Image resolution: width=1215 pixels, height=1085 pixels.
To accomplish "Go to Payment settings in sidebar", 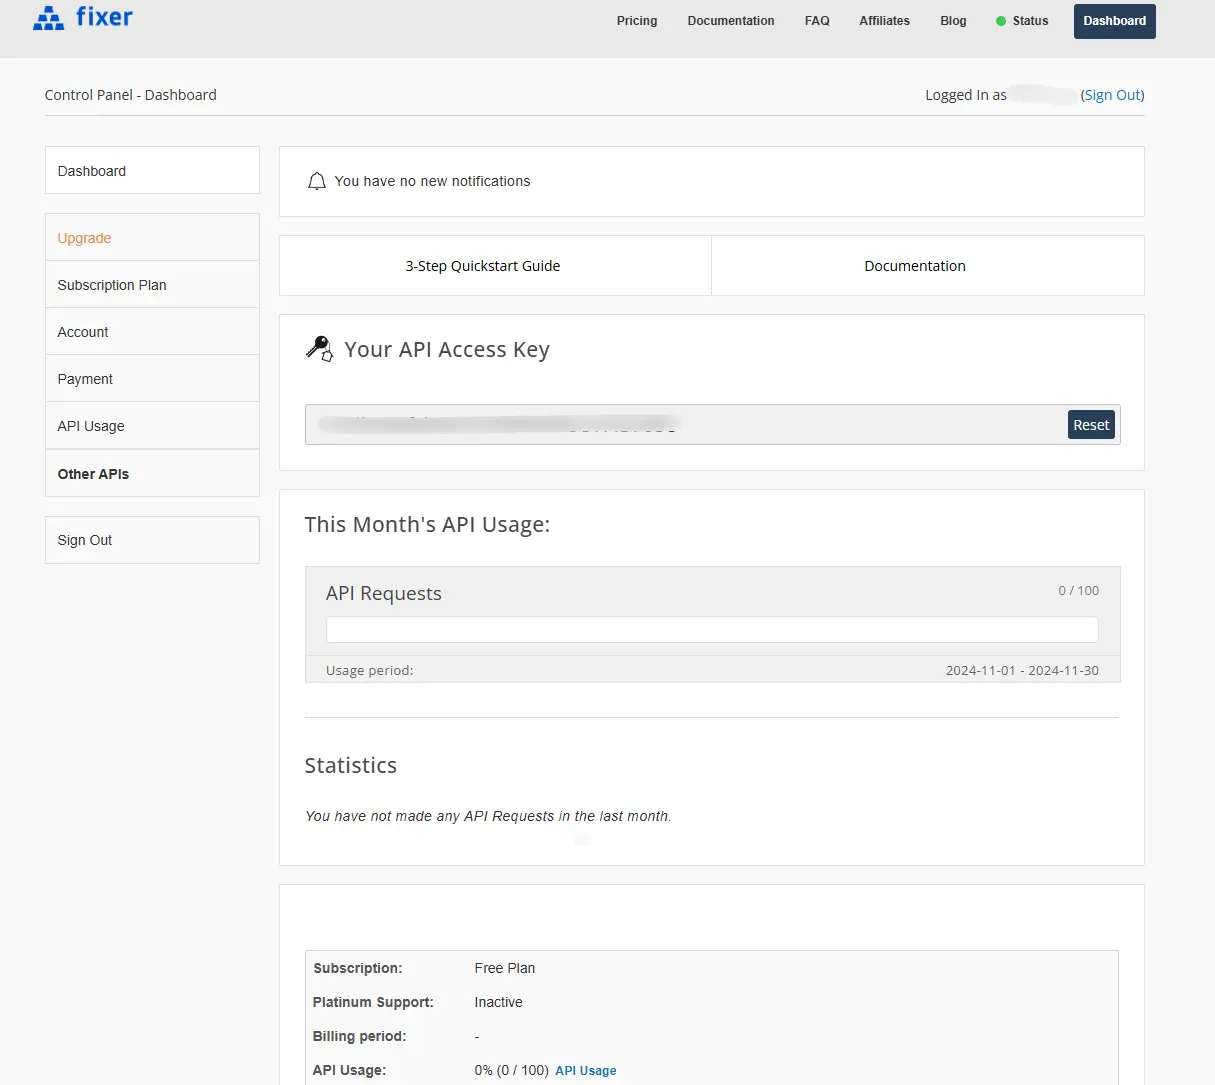I will tap(85, 379).
